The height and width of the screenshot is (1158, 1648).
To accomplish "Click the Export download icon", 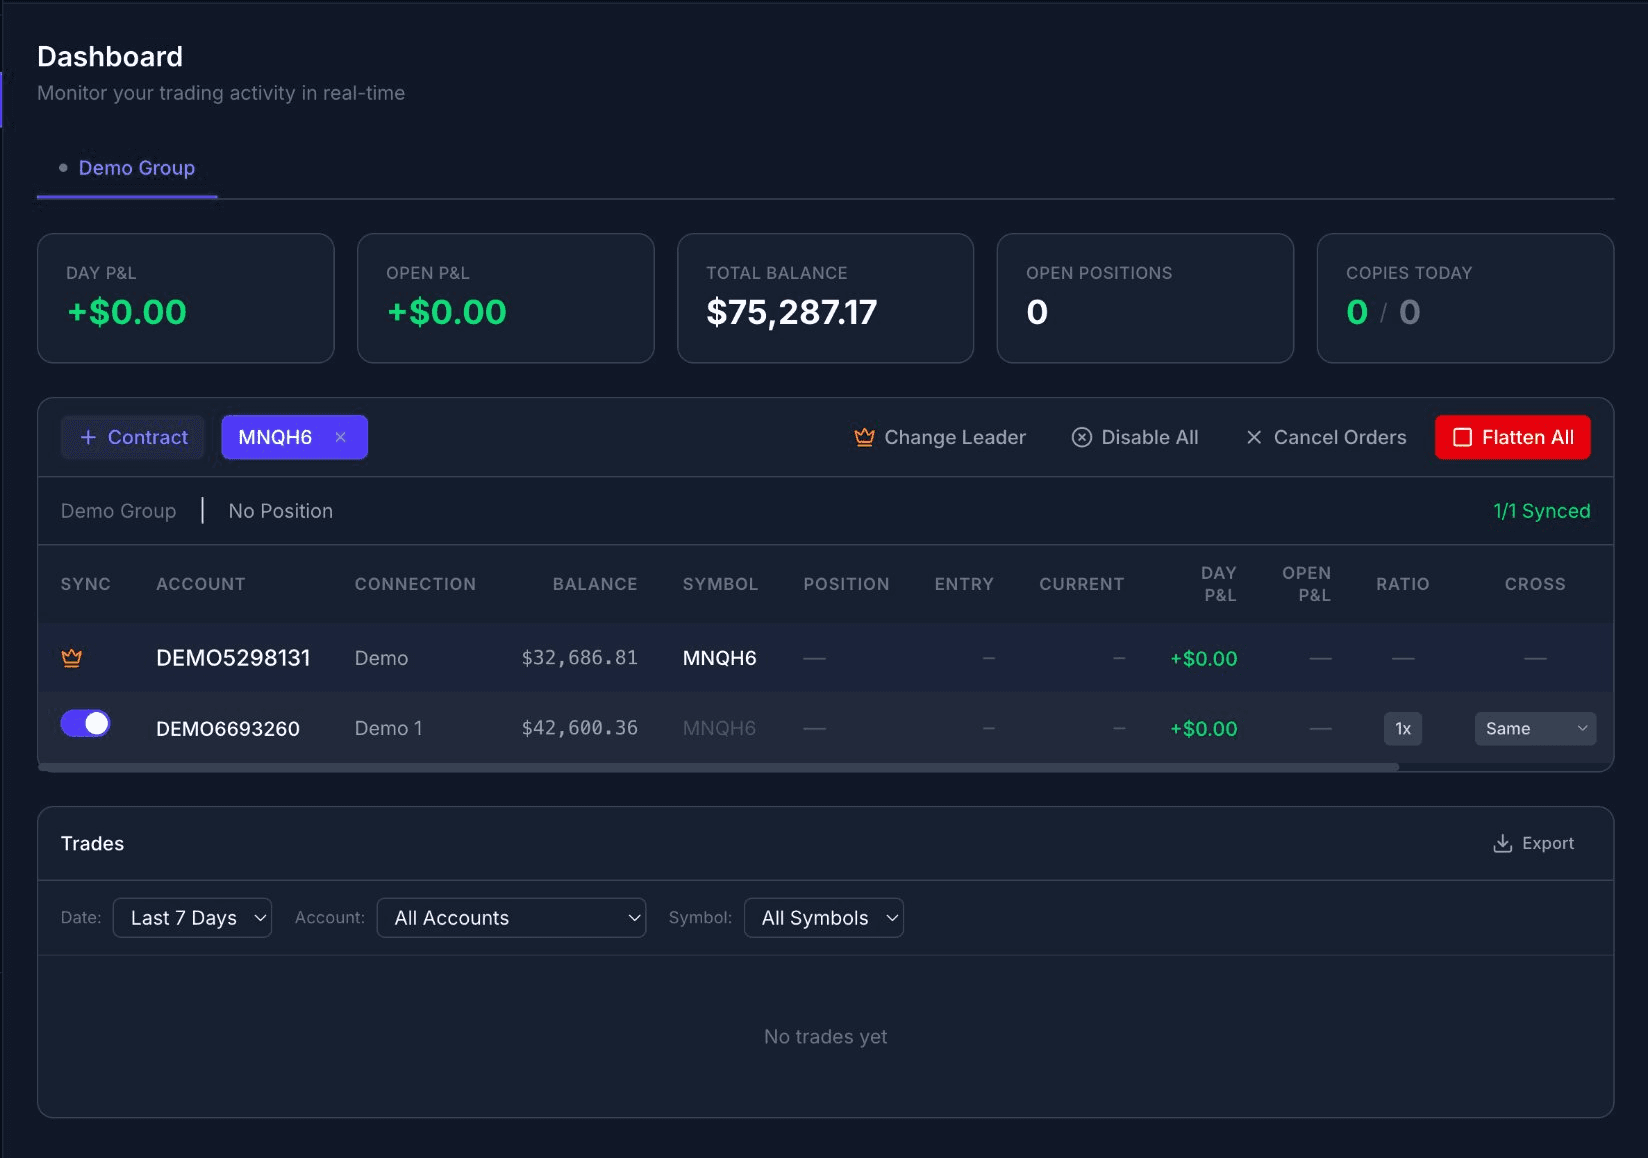I will coord(1502,843).
